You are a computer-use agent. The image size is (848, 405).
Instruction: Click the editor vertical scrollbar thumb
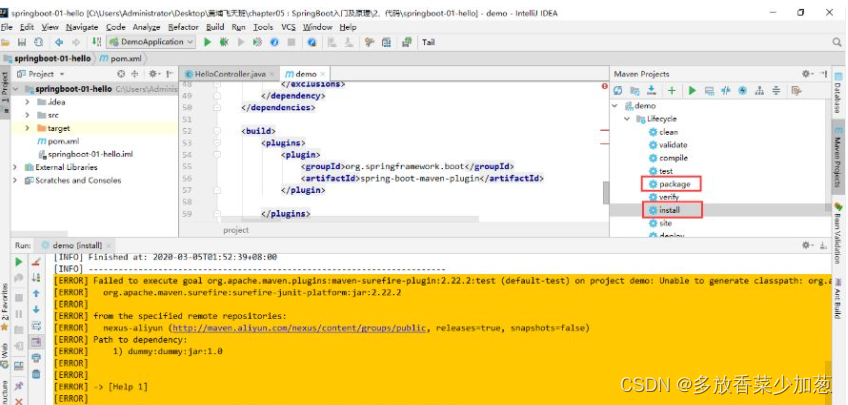tap(606, 193)
